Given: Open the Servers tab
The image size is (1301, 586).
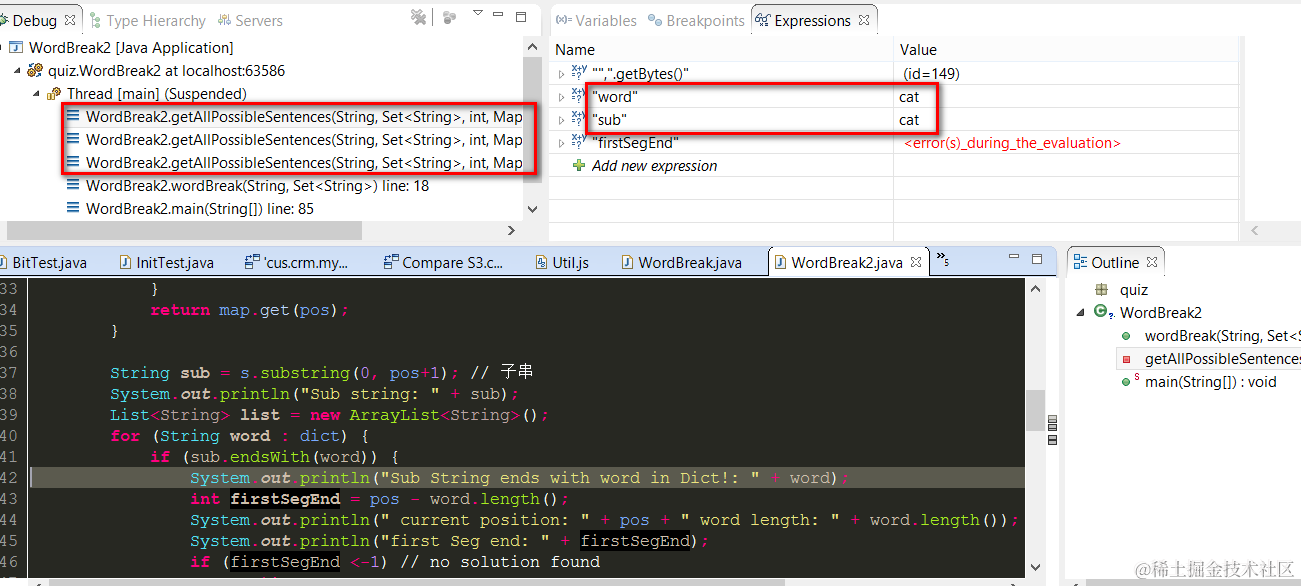Looking at the screenshot, I should (x=249, y=20).
